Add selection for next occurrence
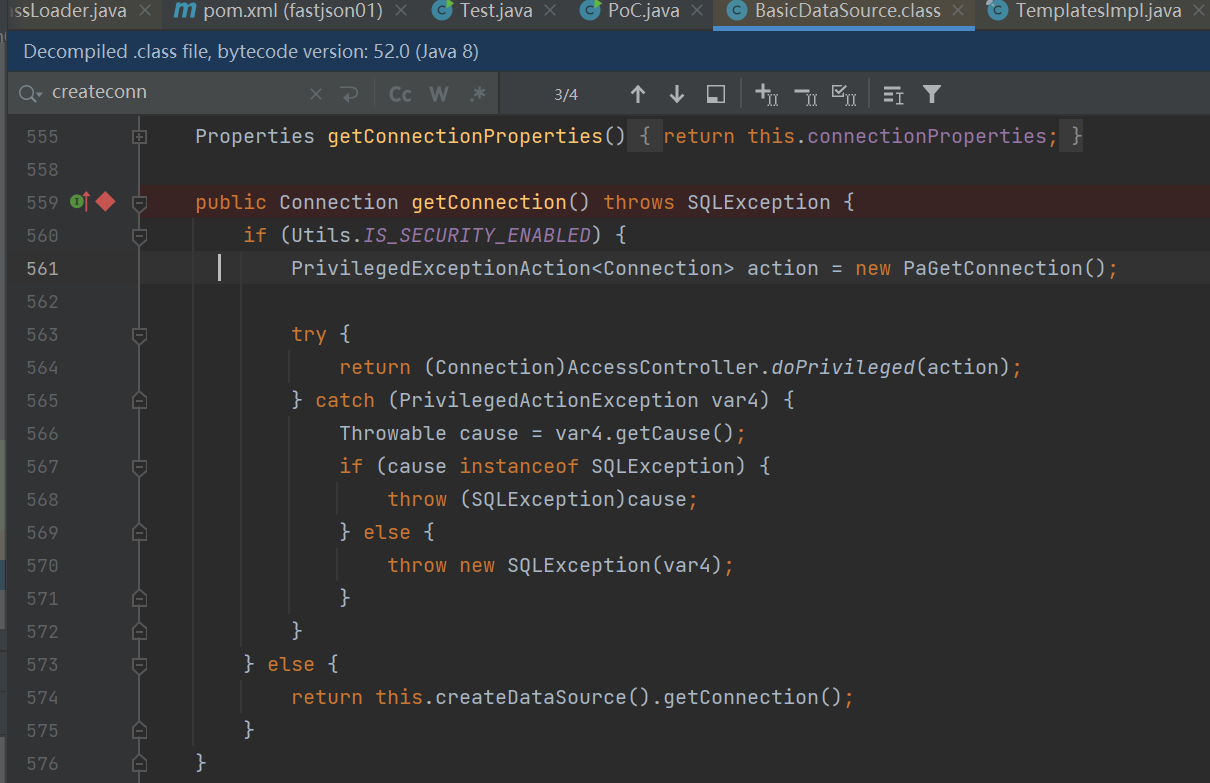The width and height of the screenshot is (1210, 783). click(x=767, y=94)
